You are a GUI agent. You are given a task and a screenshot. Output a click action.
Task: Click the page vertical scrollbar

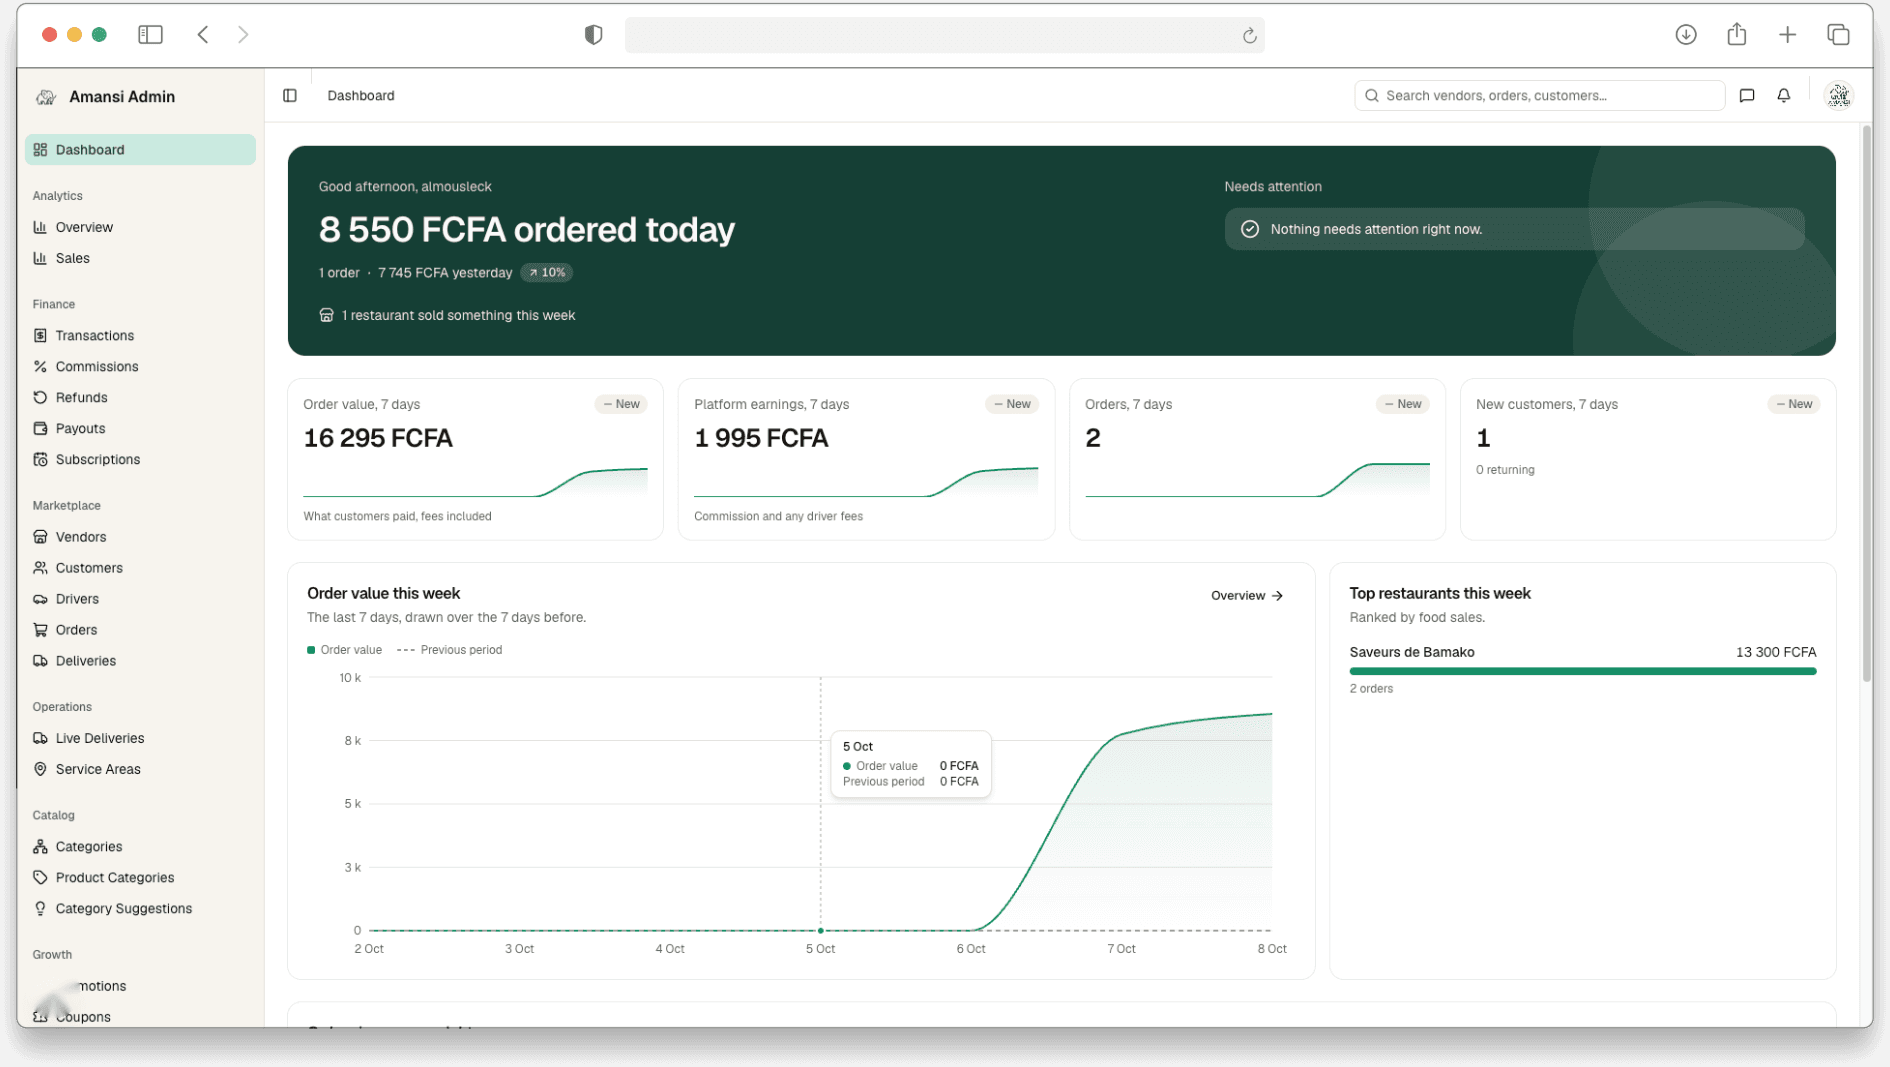[x=1866, y=404]
